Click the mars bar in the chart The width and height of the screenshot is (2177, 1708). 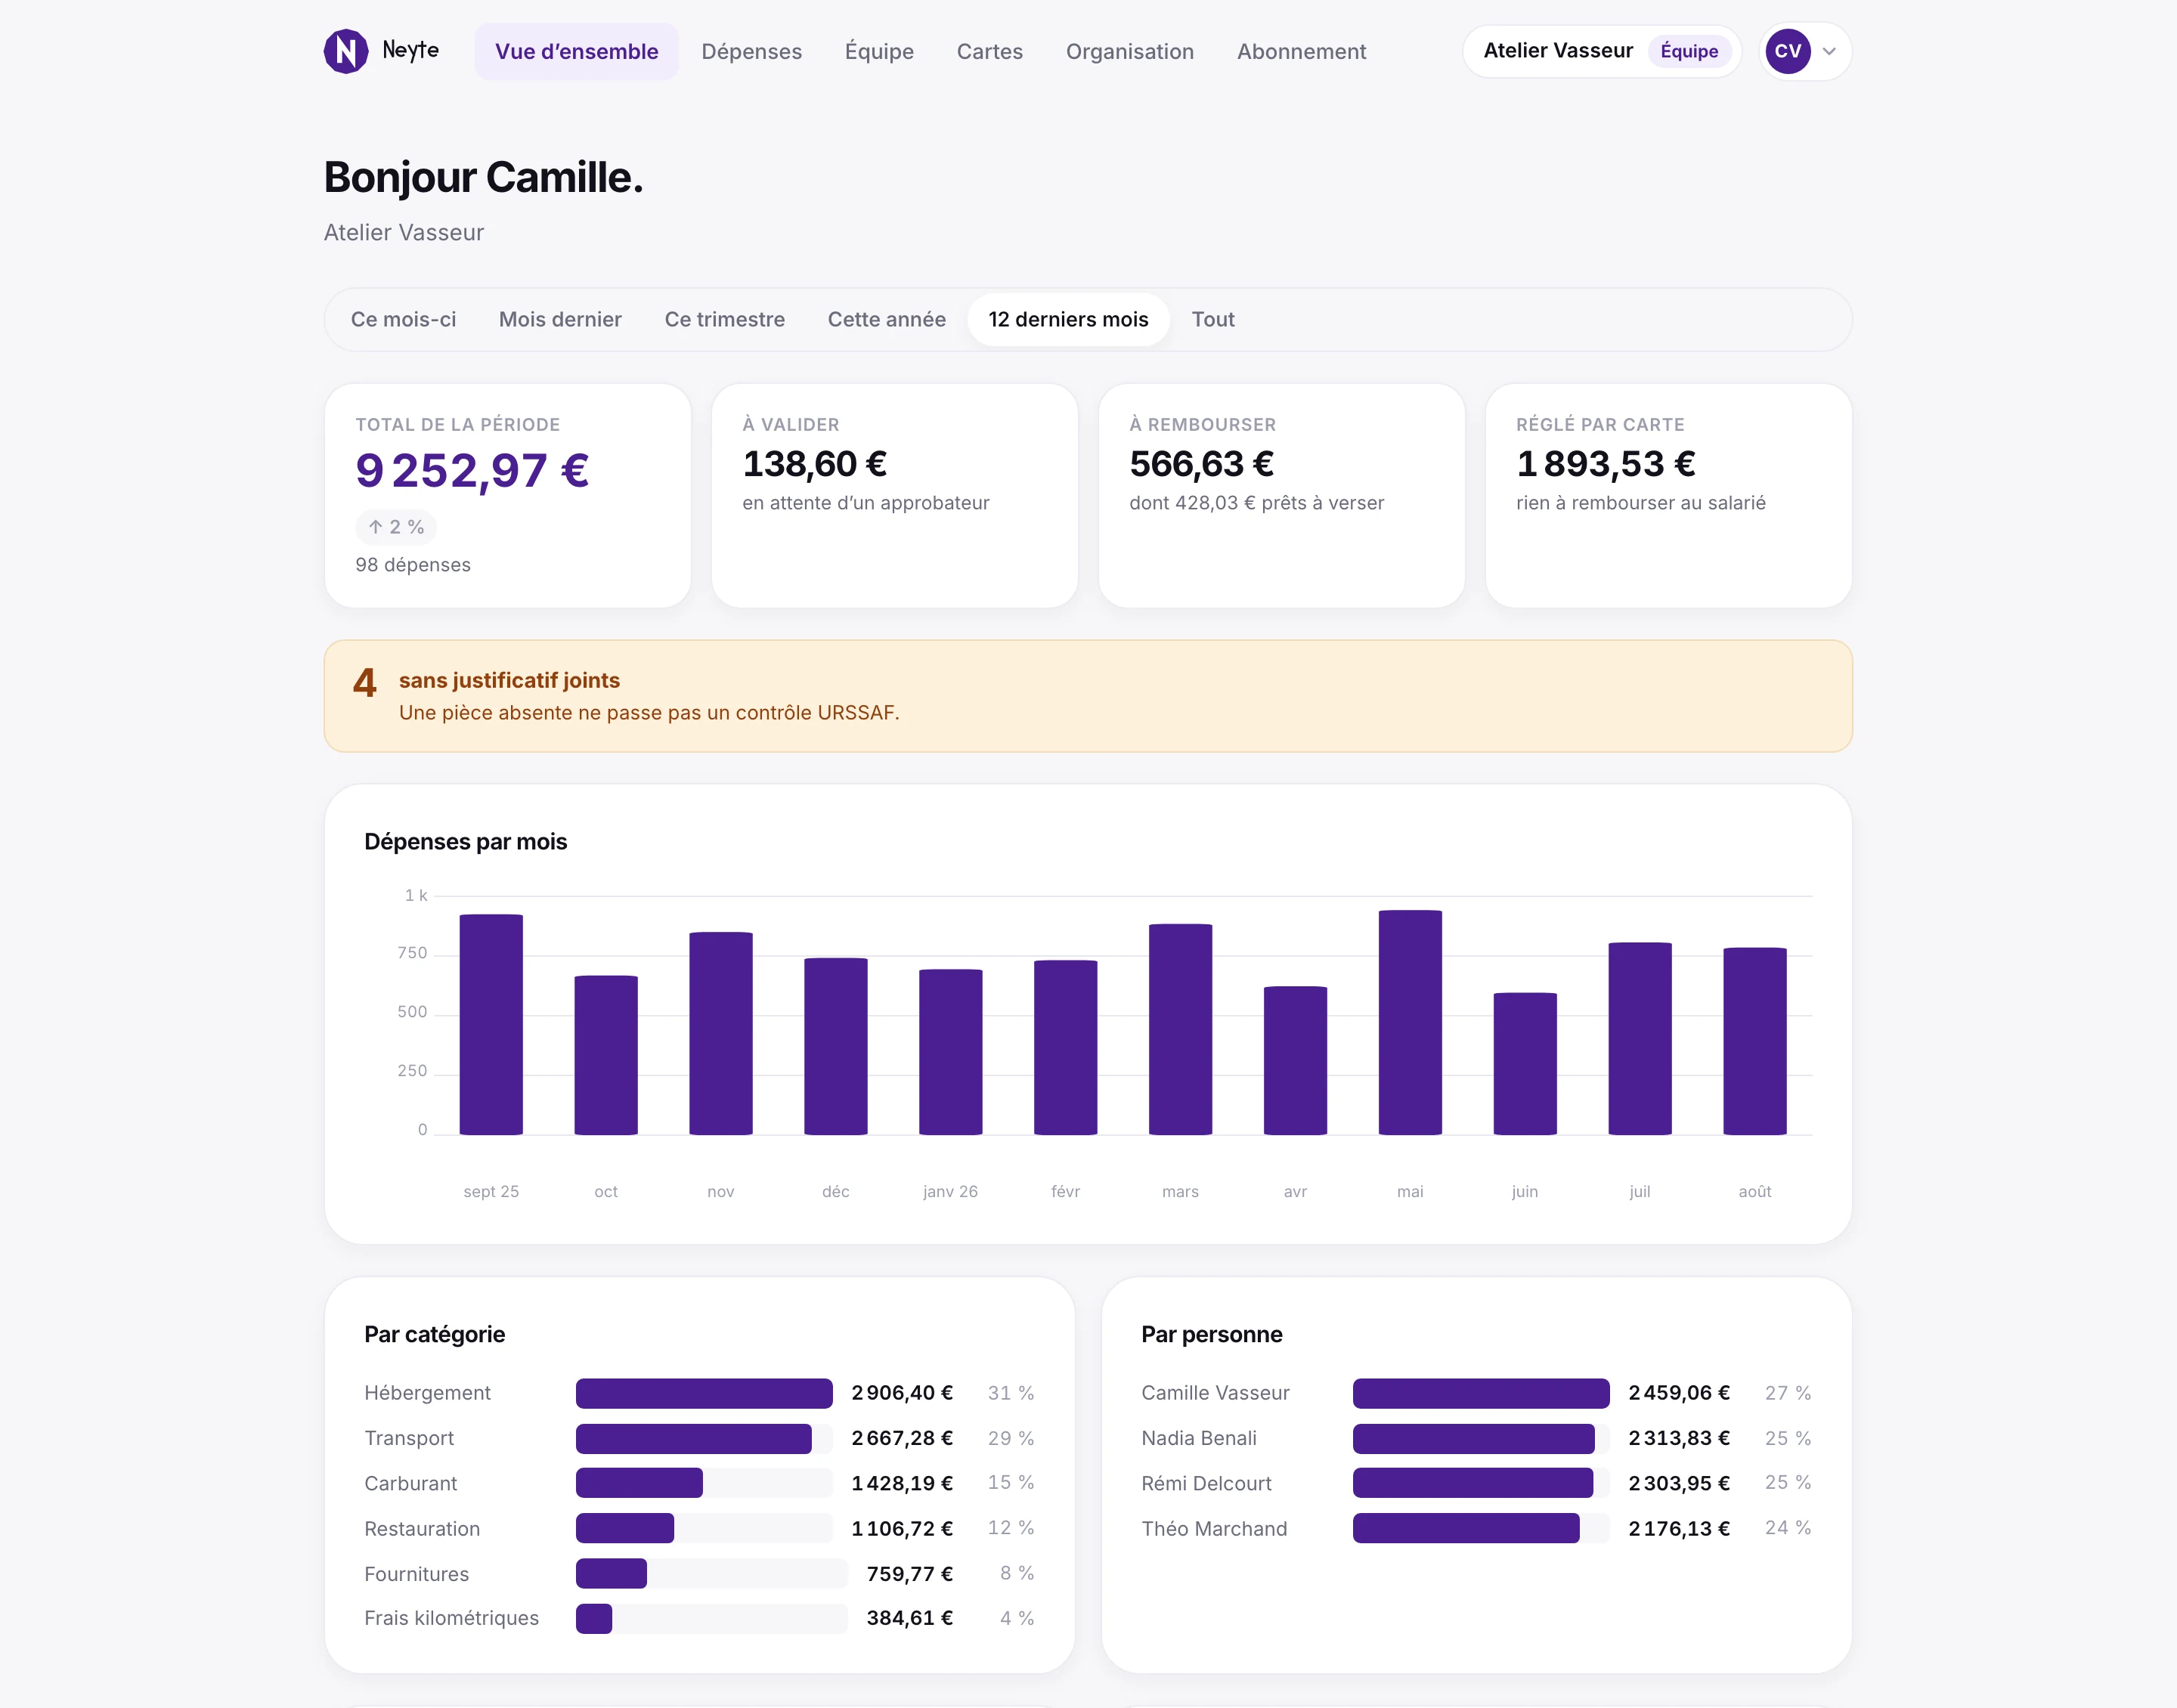click(x=1180, y=1029)
